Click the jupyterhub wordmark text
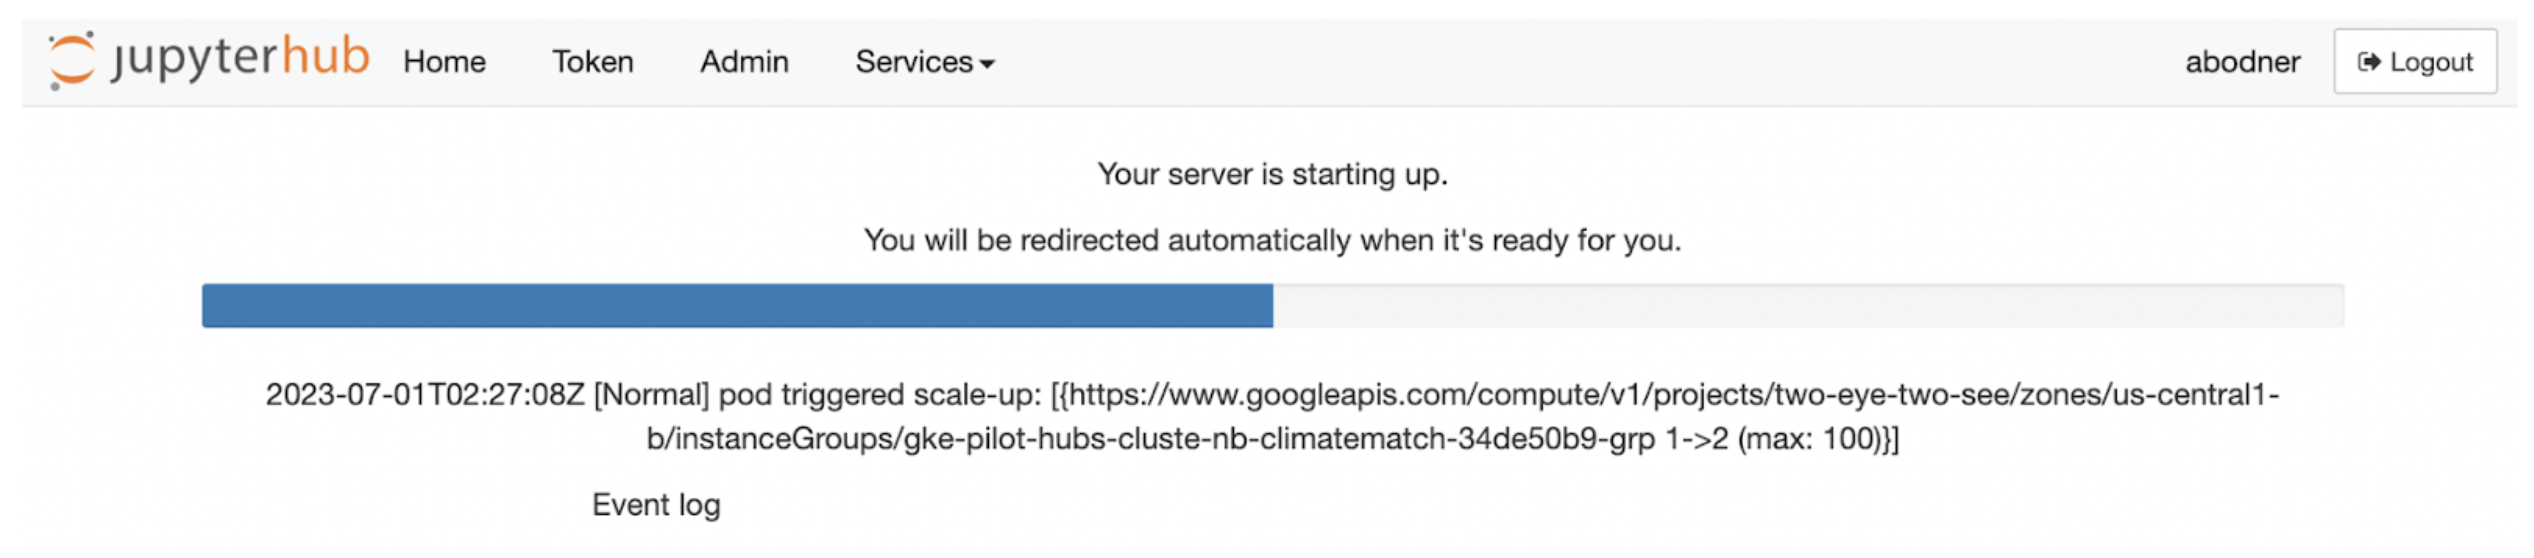2534x558 pixels. tap(241, 58)
